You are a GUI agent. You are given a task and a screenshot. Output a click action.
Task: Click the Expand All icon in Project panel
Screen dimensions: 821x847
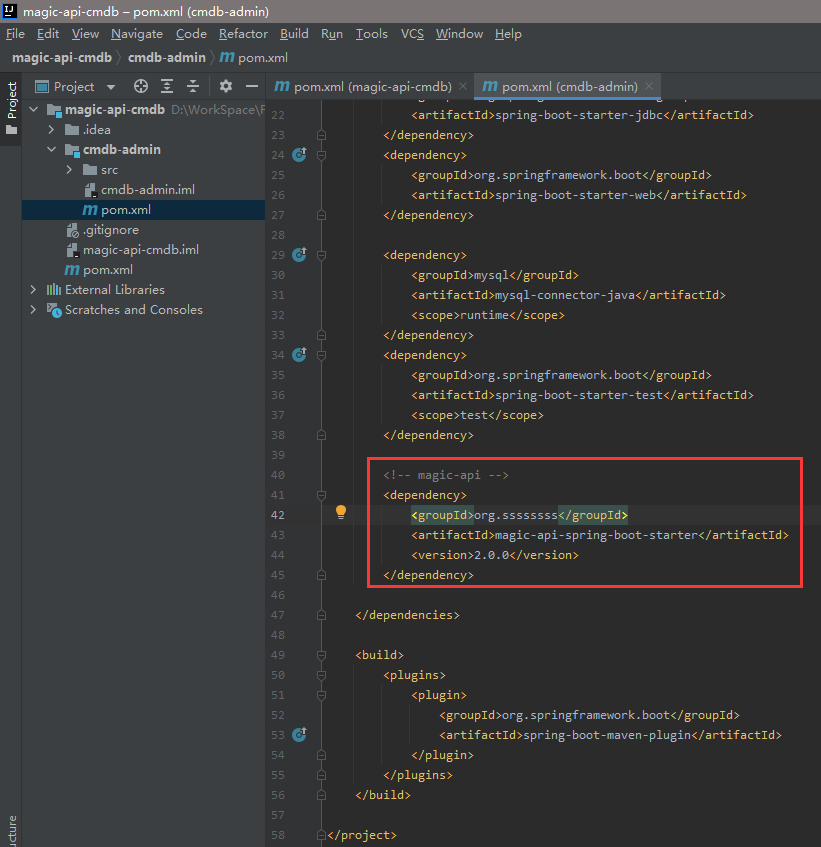(167, 86)
